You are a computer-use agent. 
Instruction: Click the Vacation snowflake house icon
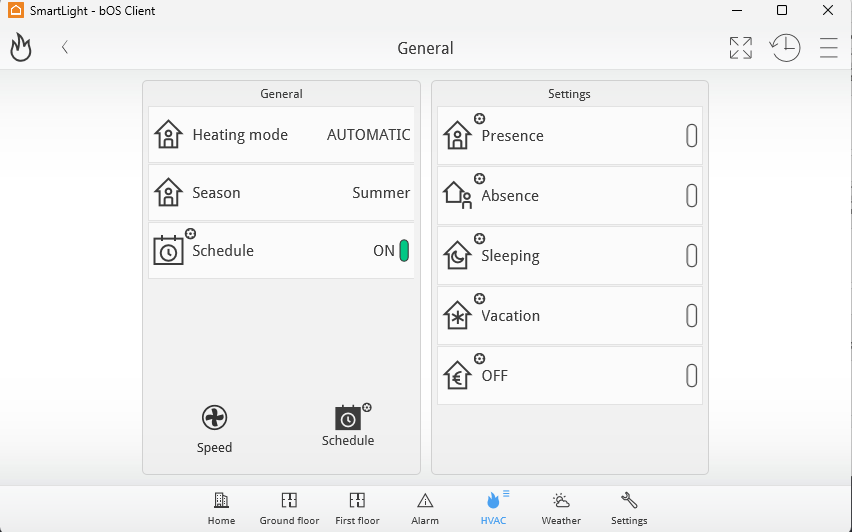458,315
